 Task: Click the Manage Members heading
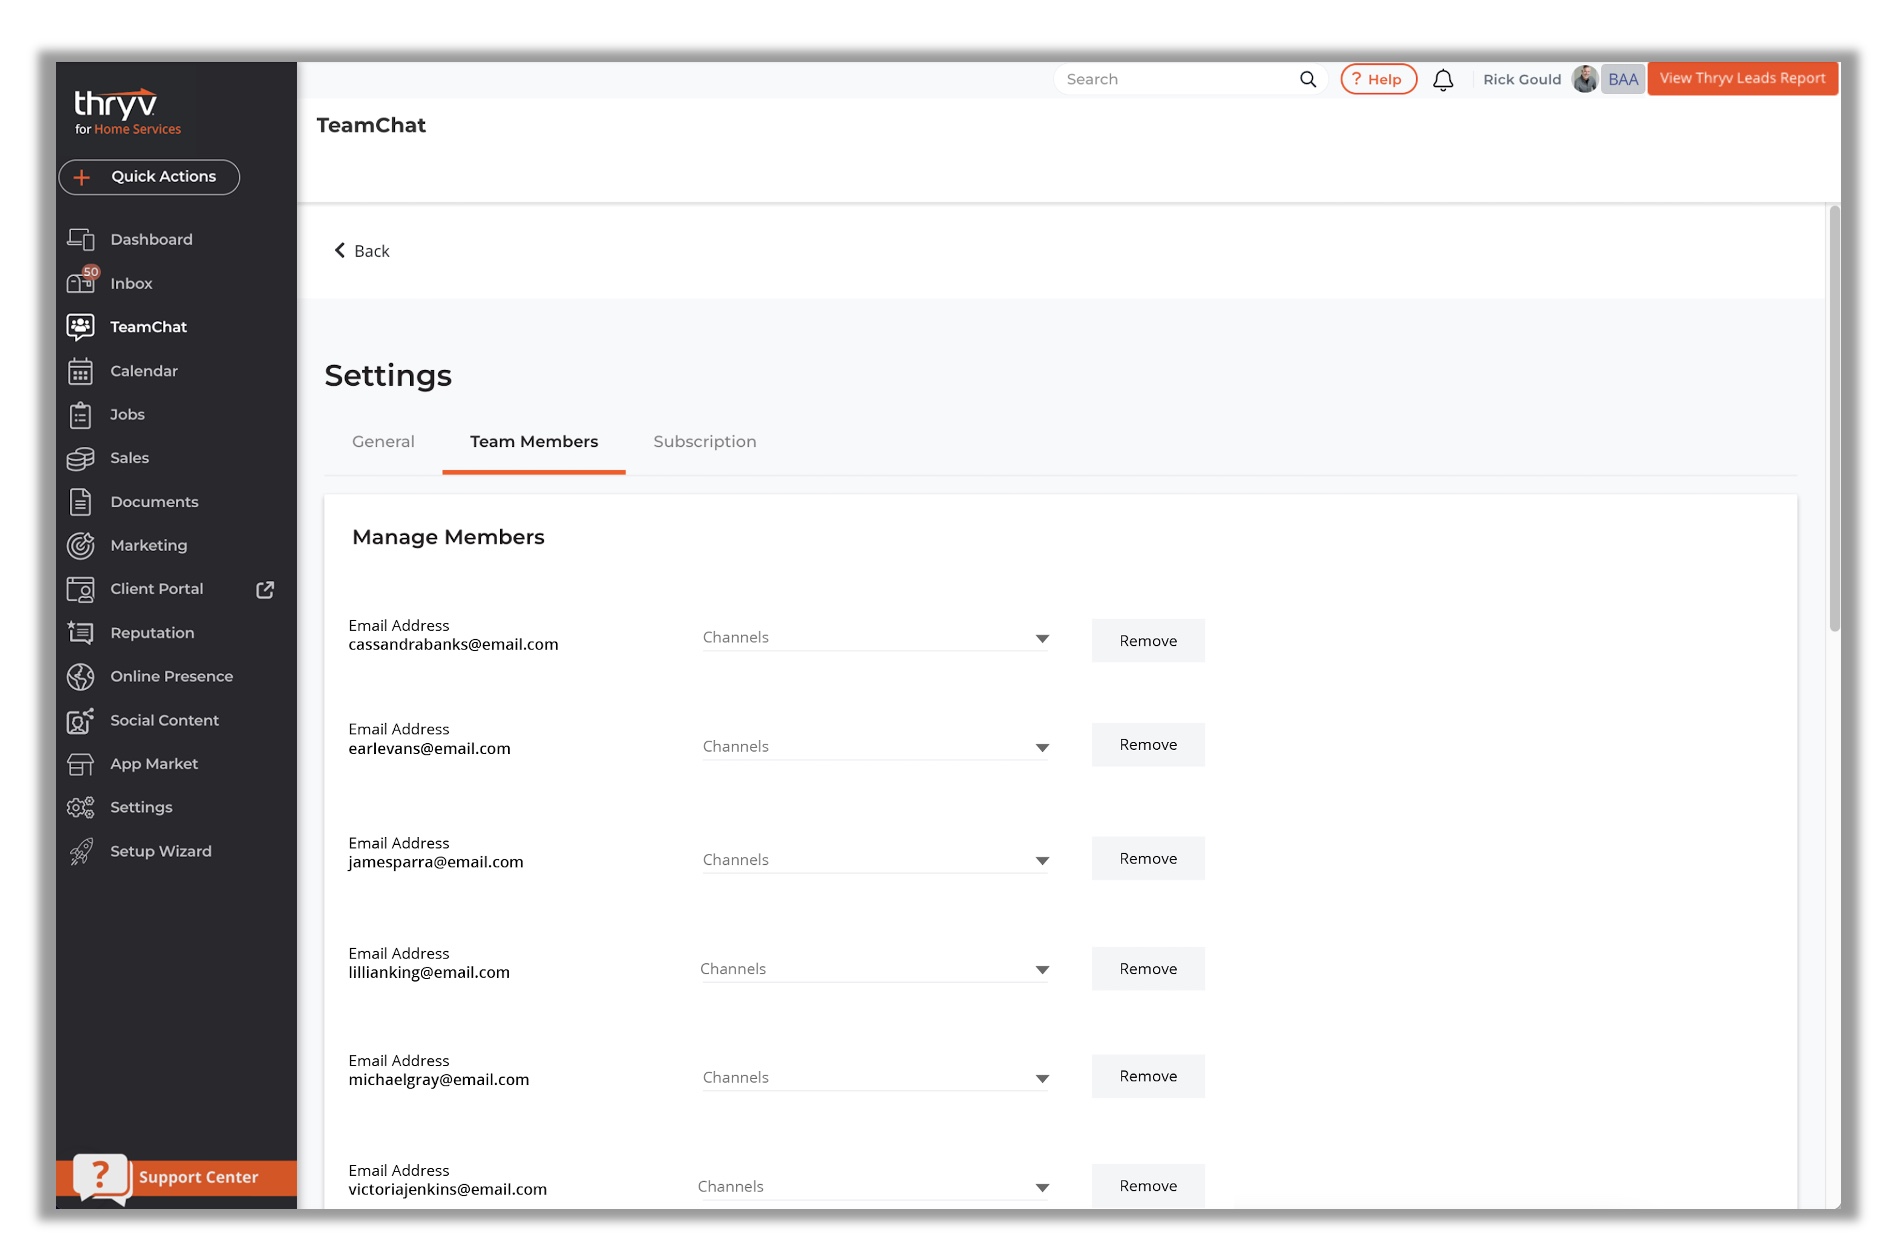448,538
